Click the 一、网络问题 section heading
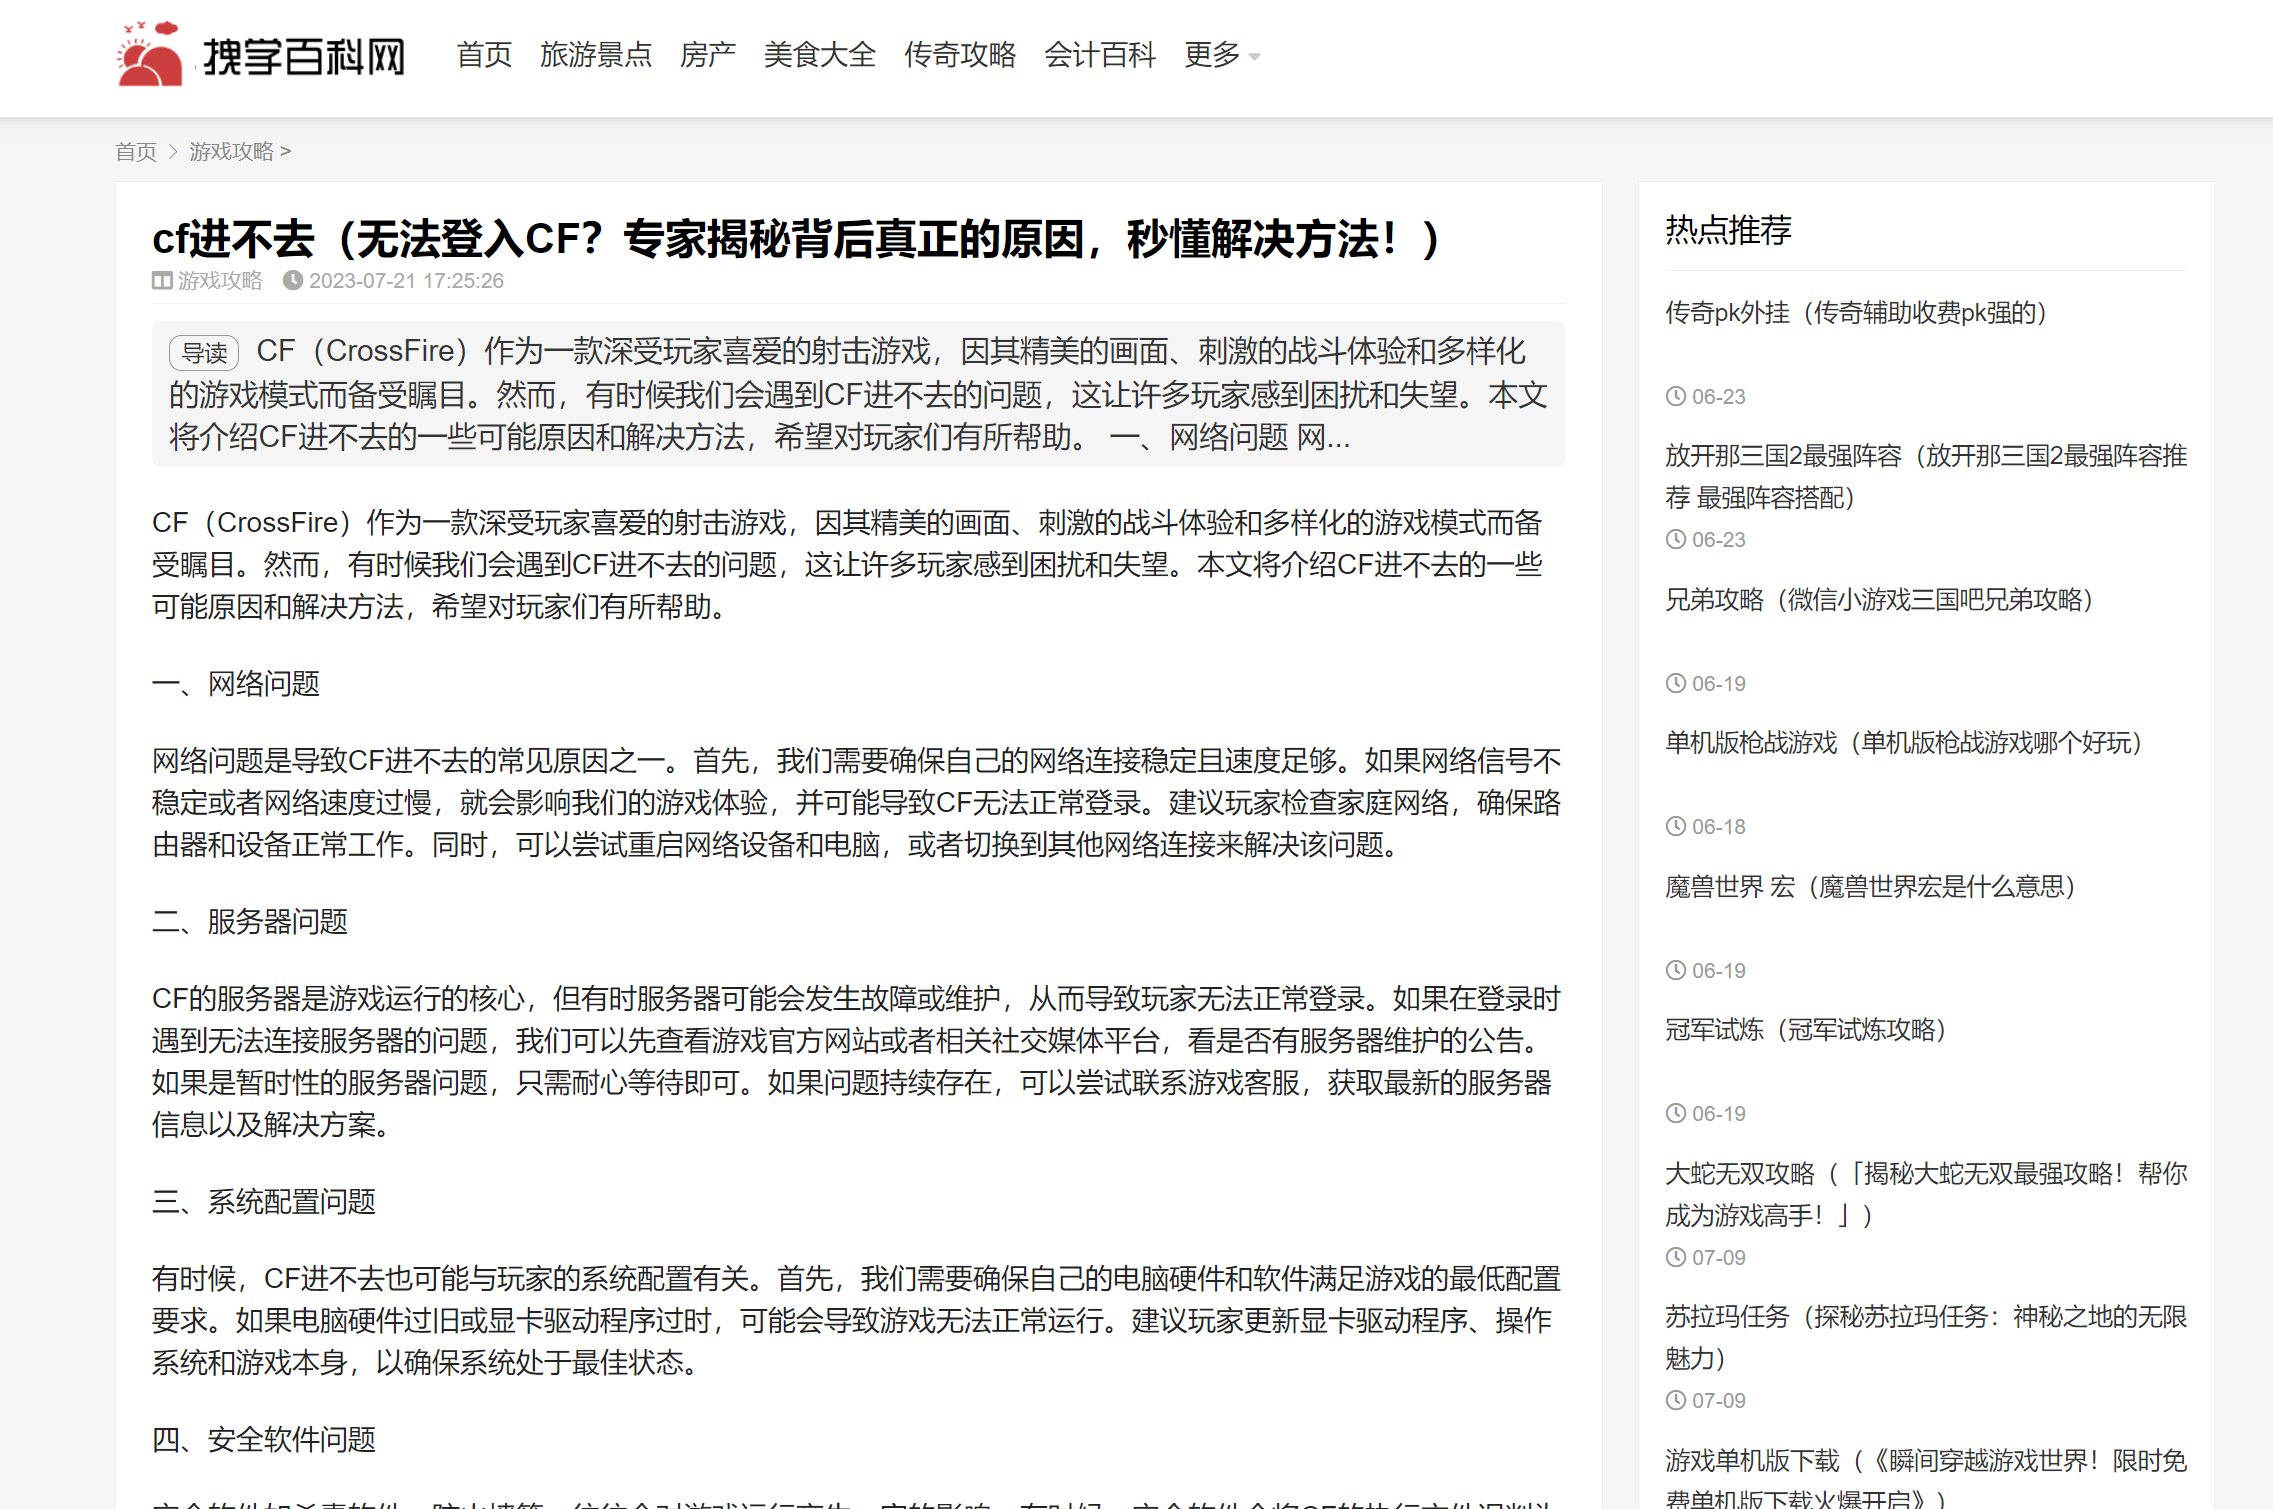 236,684
